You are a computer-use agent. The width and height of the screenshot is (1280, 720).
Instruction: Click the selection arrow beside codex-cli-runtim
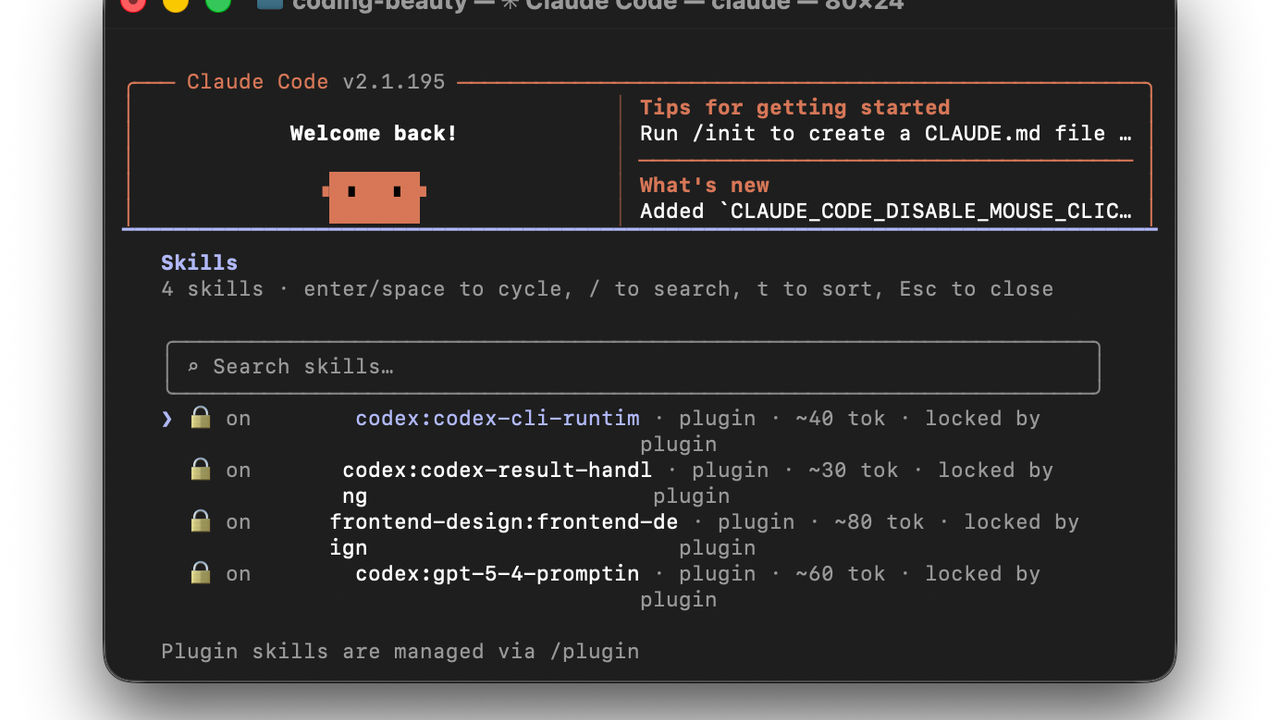[167, 419]
